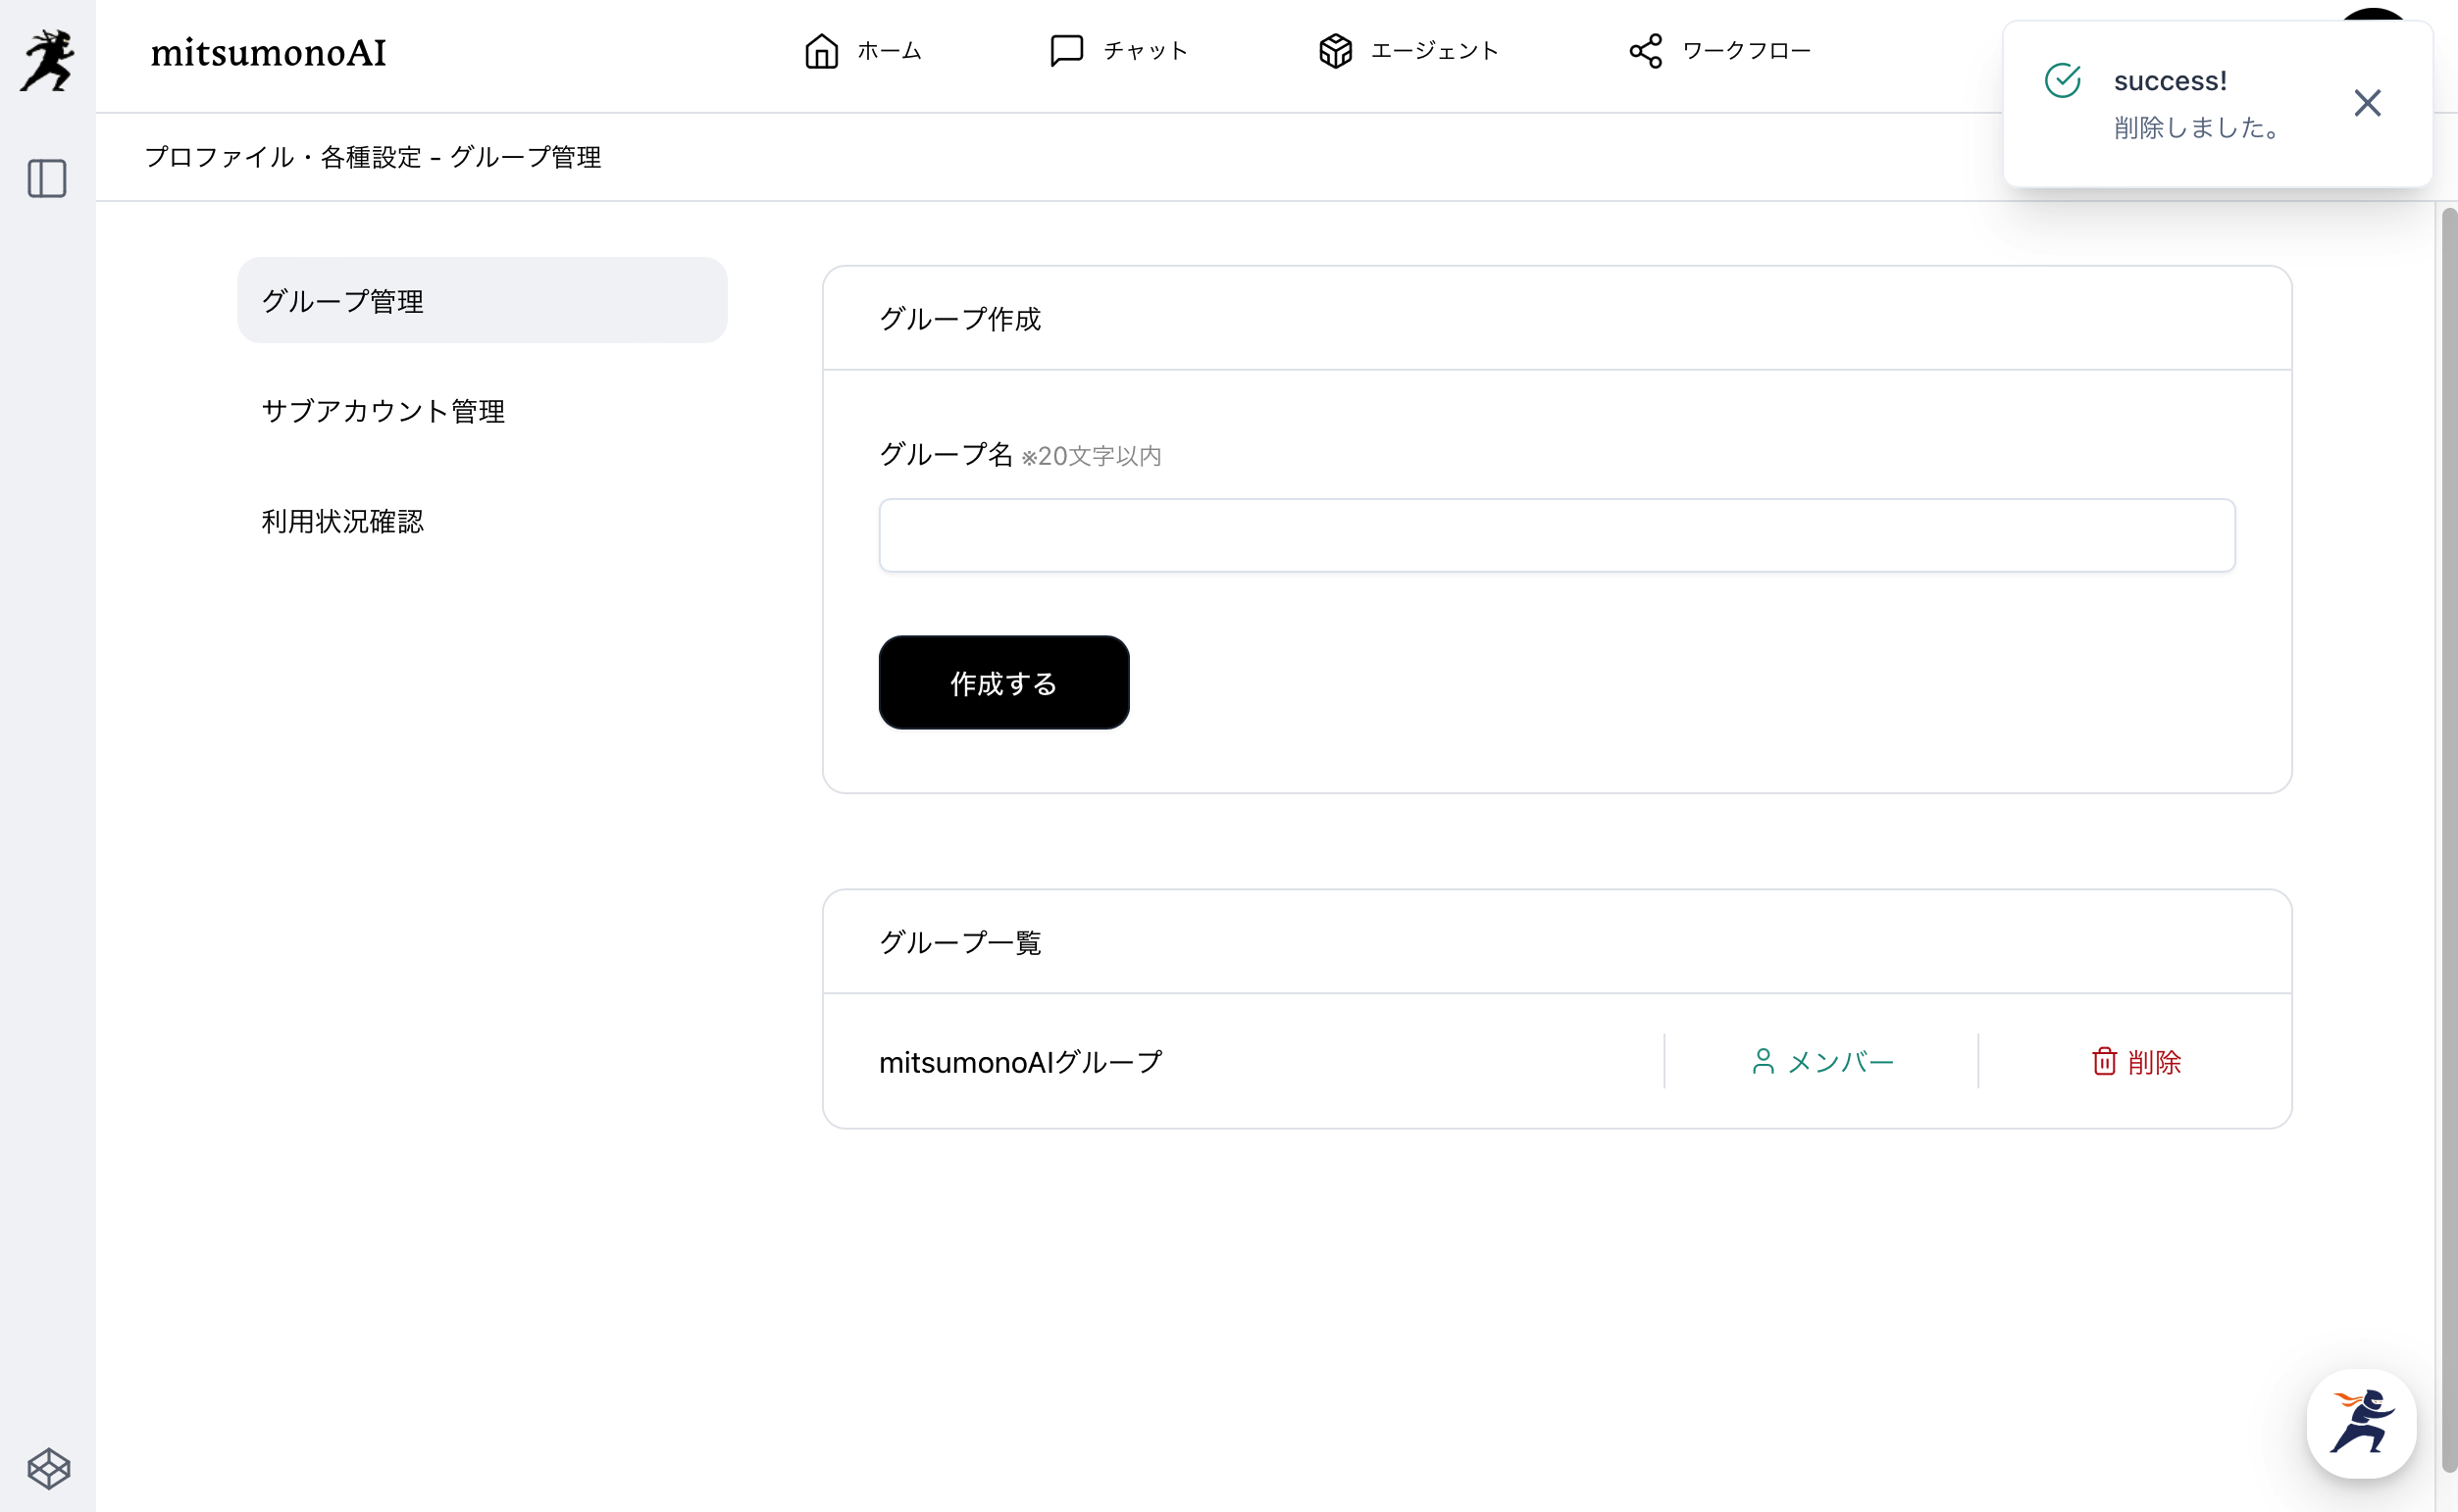Dismiss the success notification
2458x1512 pixels.
[x=2366, y=103]
